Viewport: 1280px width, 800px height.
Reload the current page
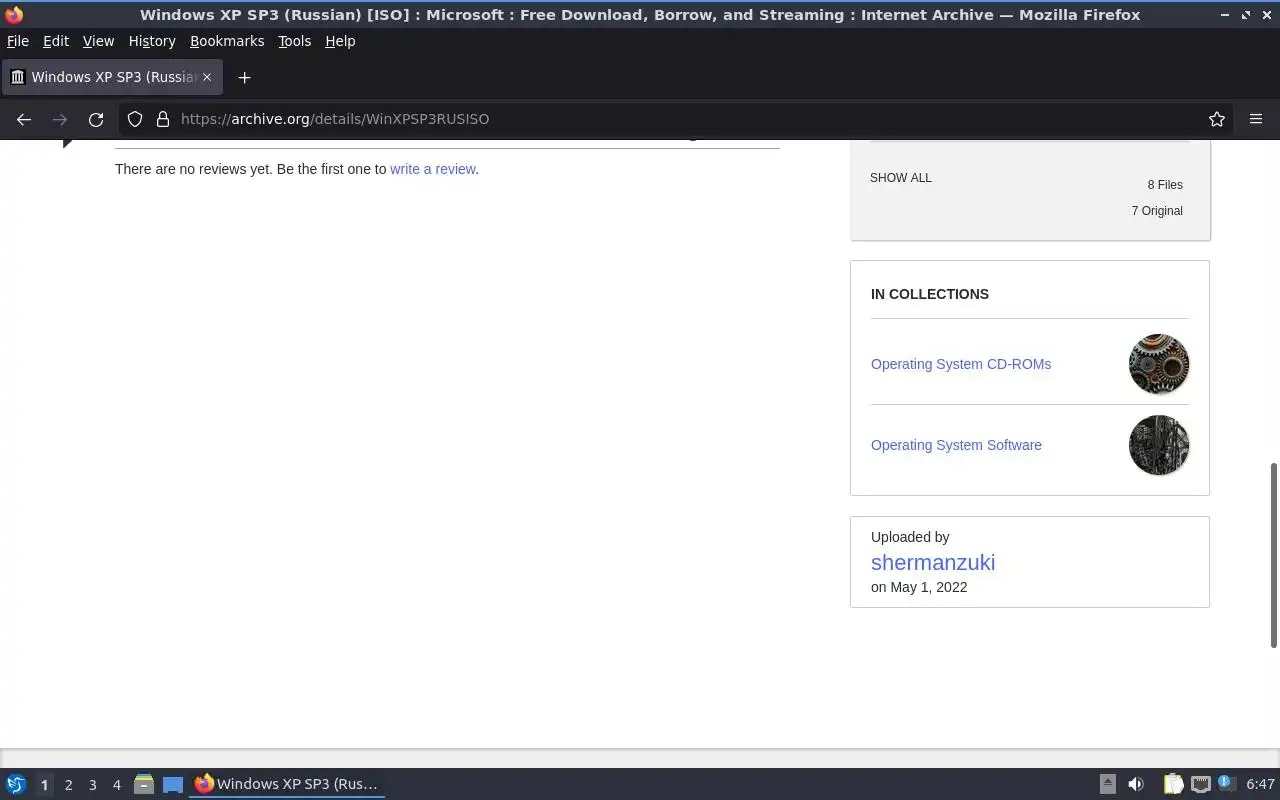point(96,119)
